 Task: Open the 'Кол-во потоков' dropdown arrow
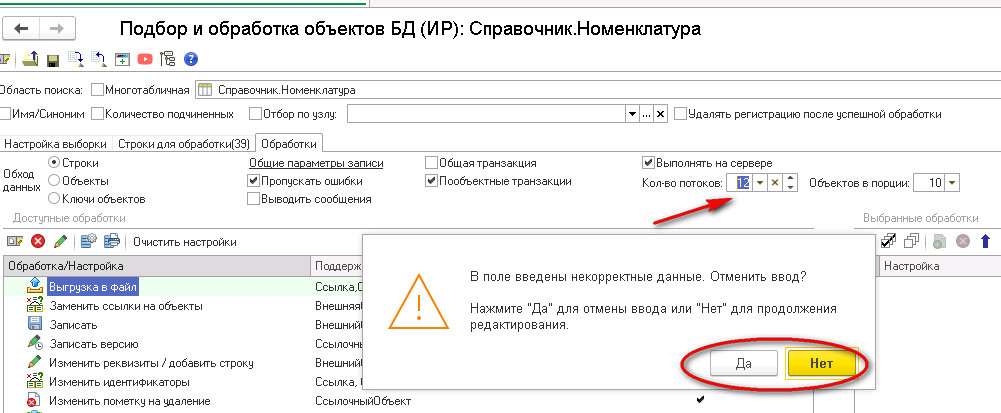760,183
